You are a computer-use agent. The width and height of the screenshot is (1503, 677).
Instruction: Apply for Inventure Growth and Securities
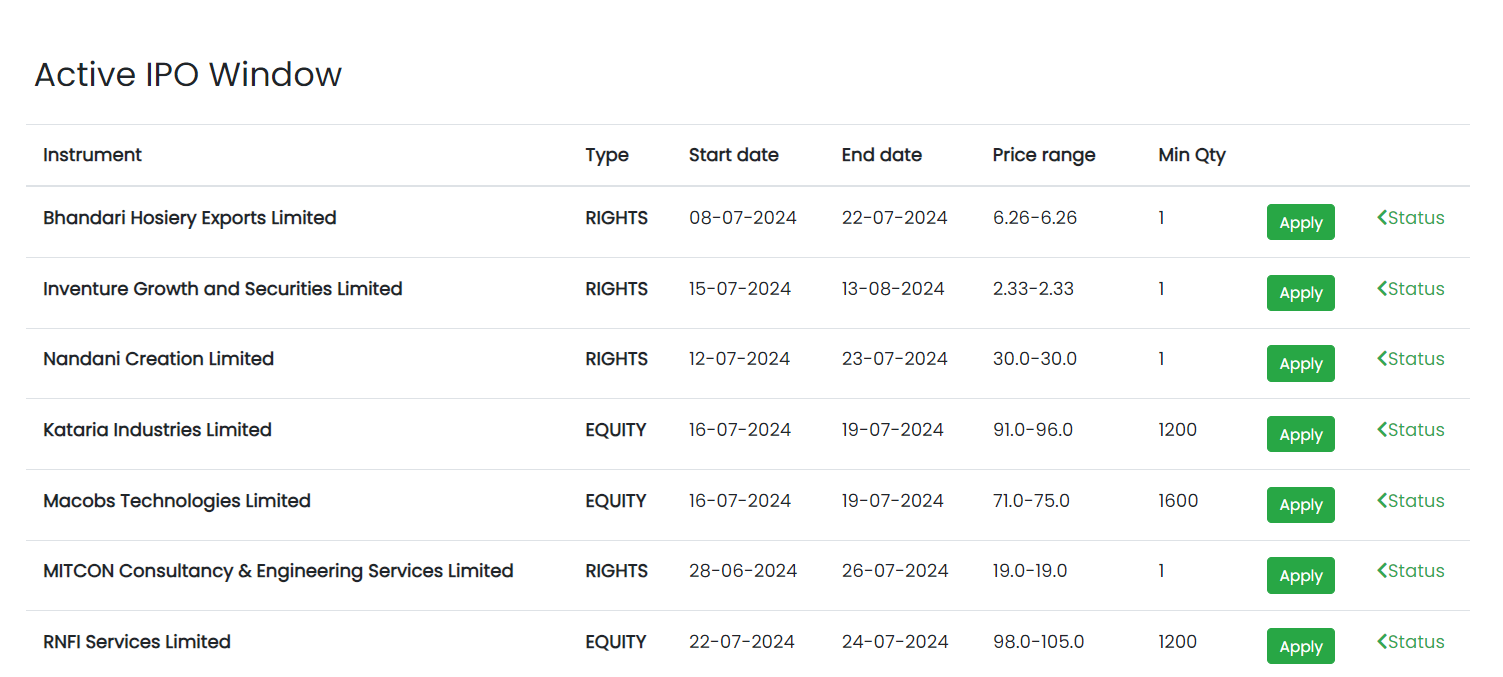[x=1300, y=293]
